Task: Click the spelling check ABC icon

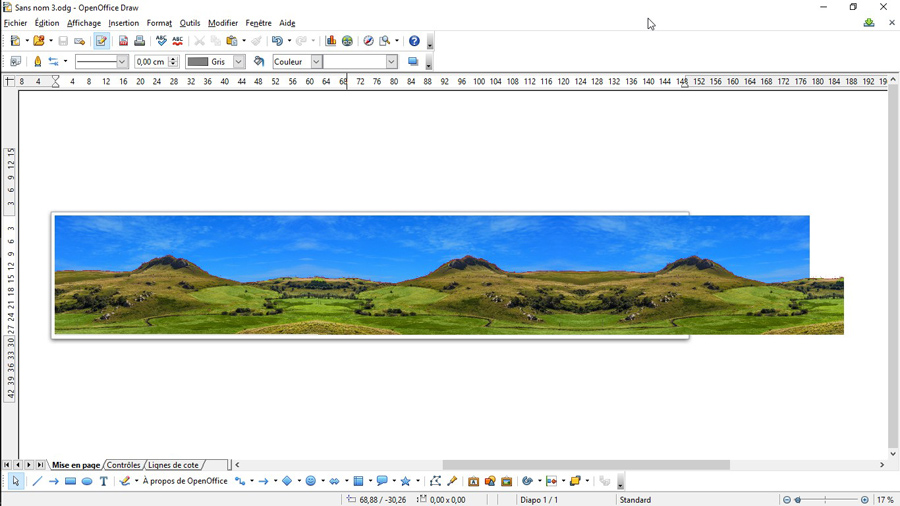Action: (x=161, y=41)
